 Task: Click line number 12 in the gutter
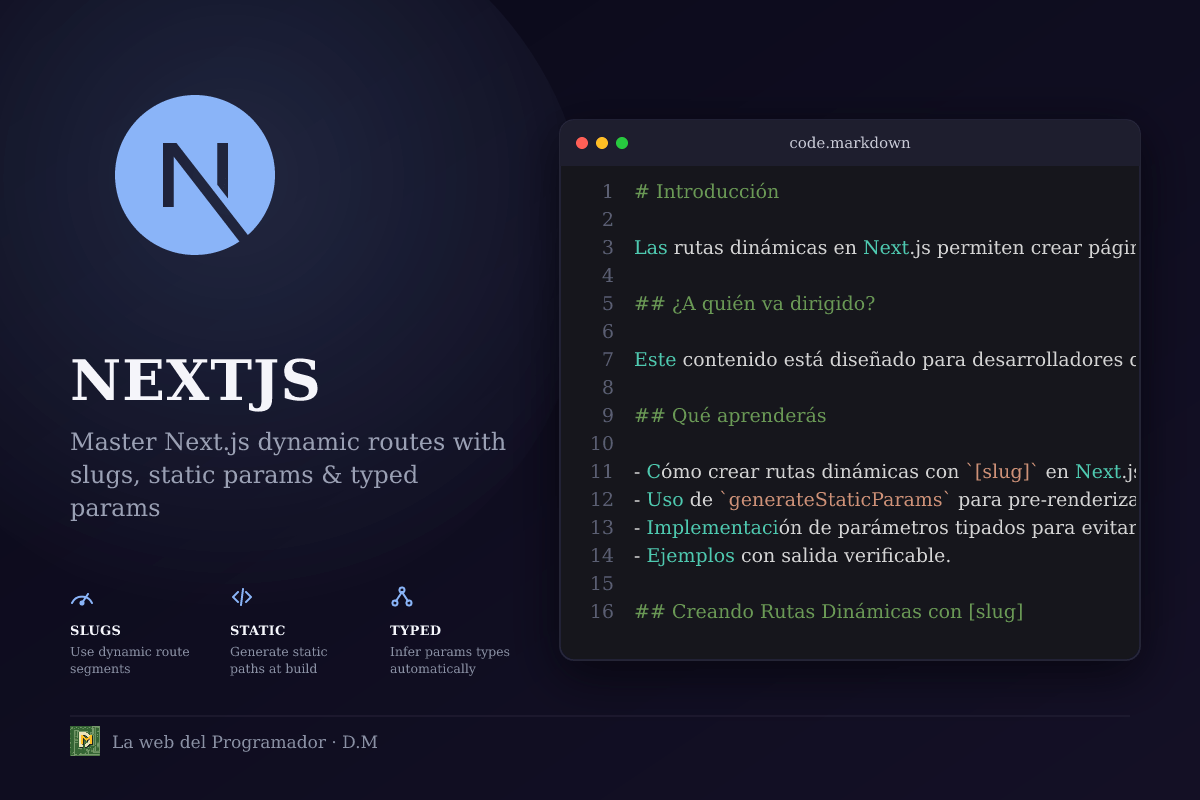tap(602, 499)
